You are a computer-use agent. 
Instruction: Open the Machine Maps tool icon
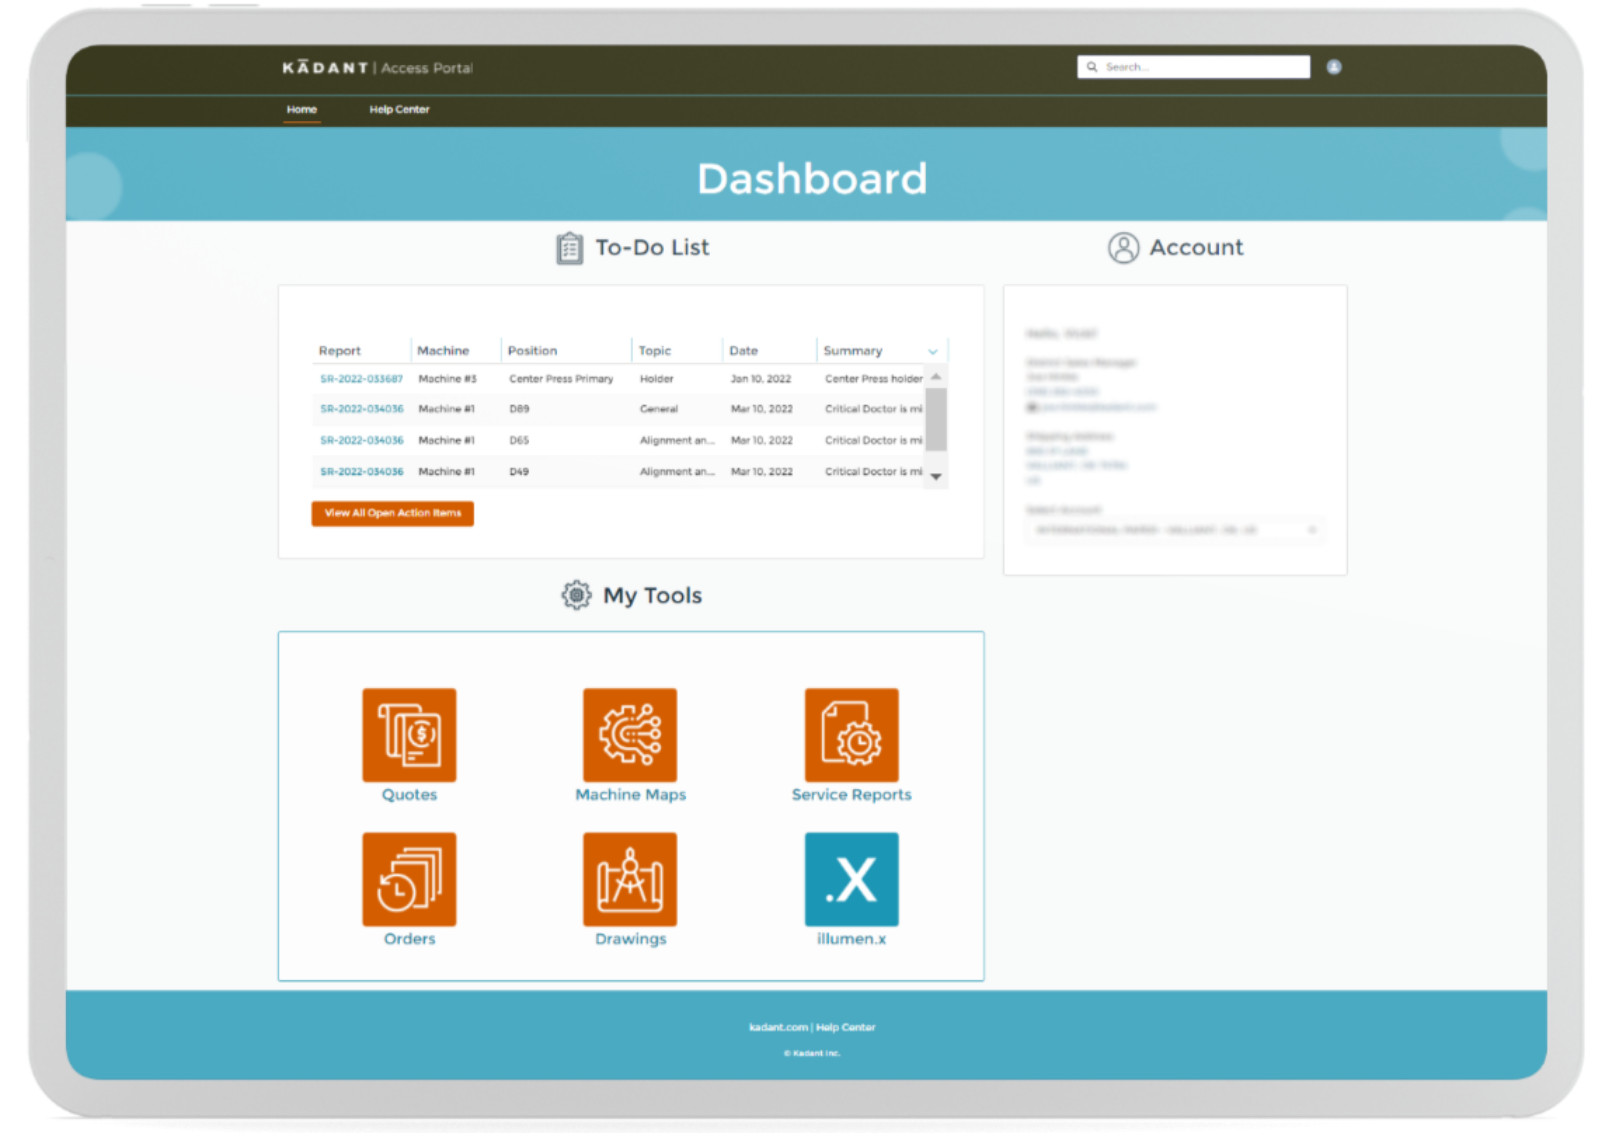(630, 735)
